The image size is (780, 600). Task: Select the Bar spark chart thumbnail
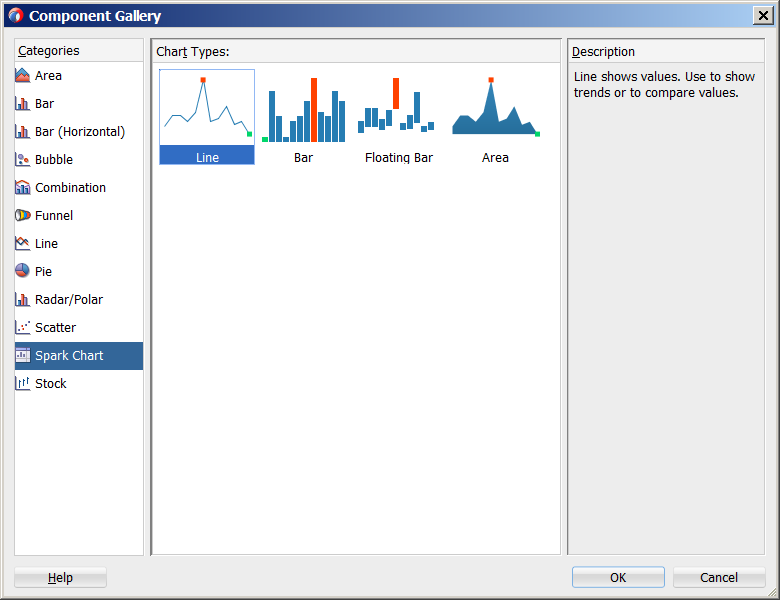[303, 109]
